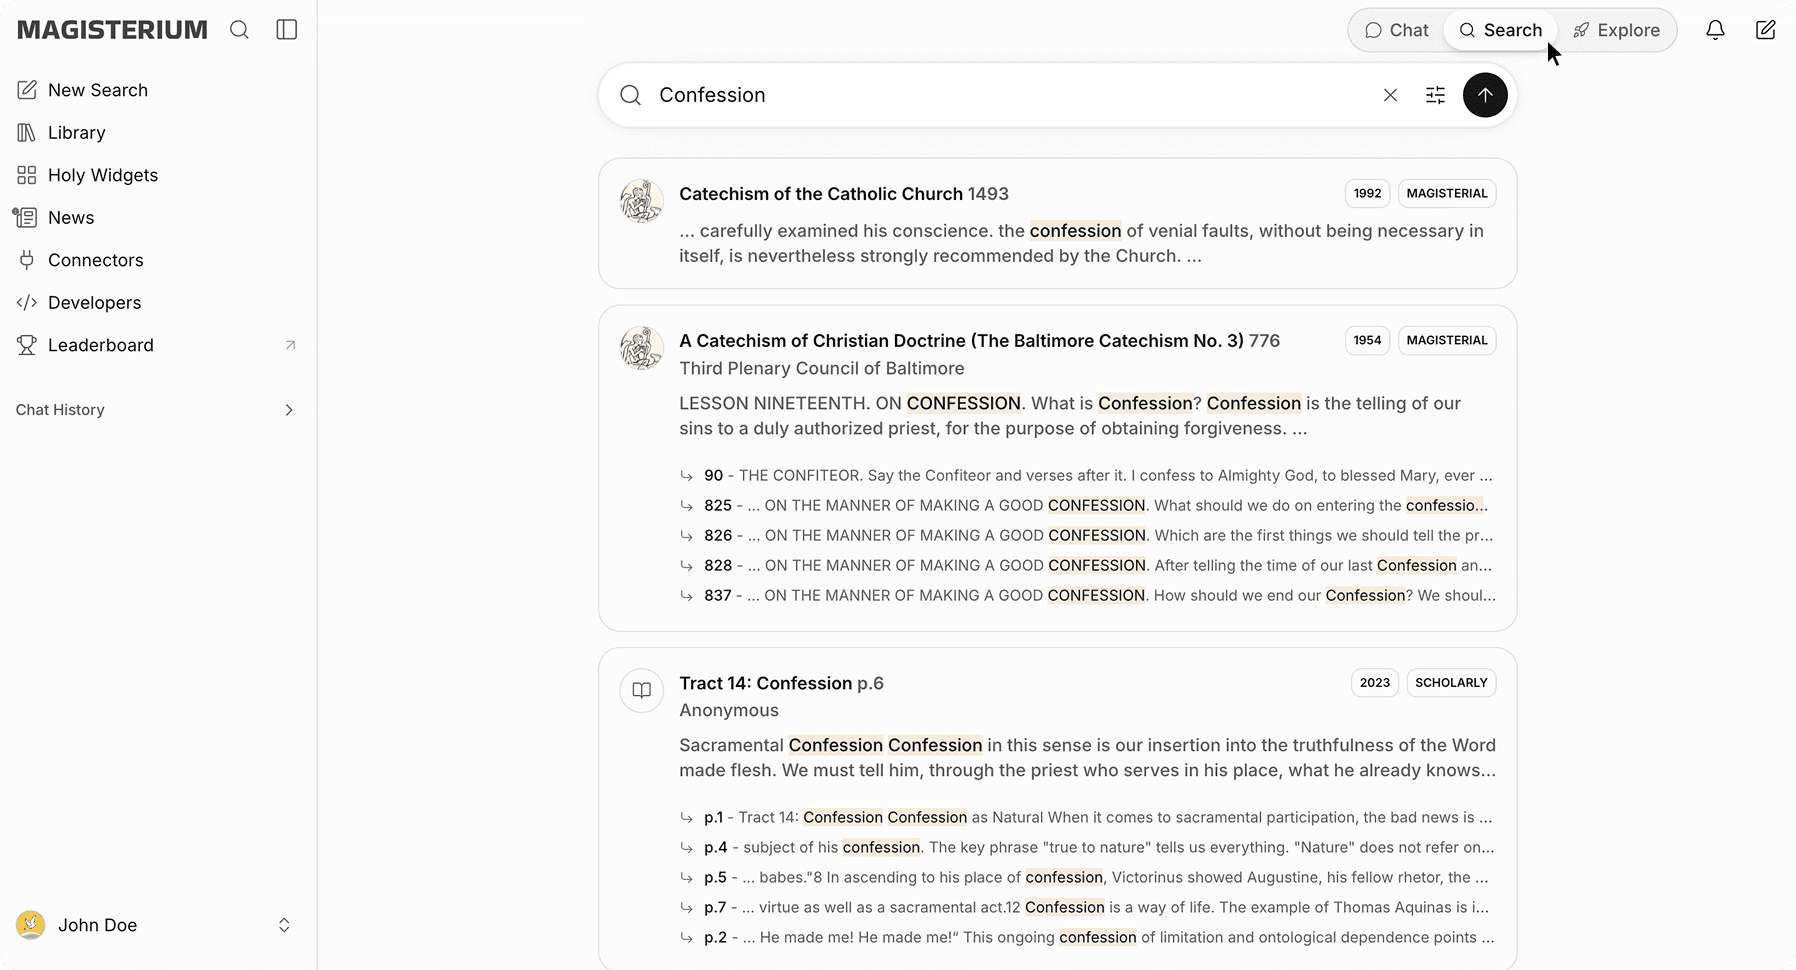Open the Library section

pos(61,133)
